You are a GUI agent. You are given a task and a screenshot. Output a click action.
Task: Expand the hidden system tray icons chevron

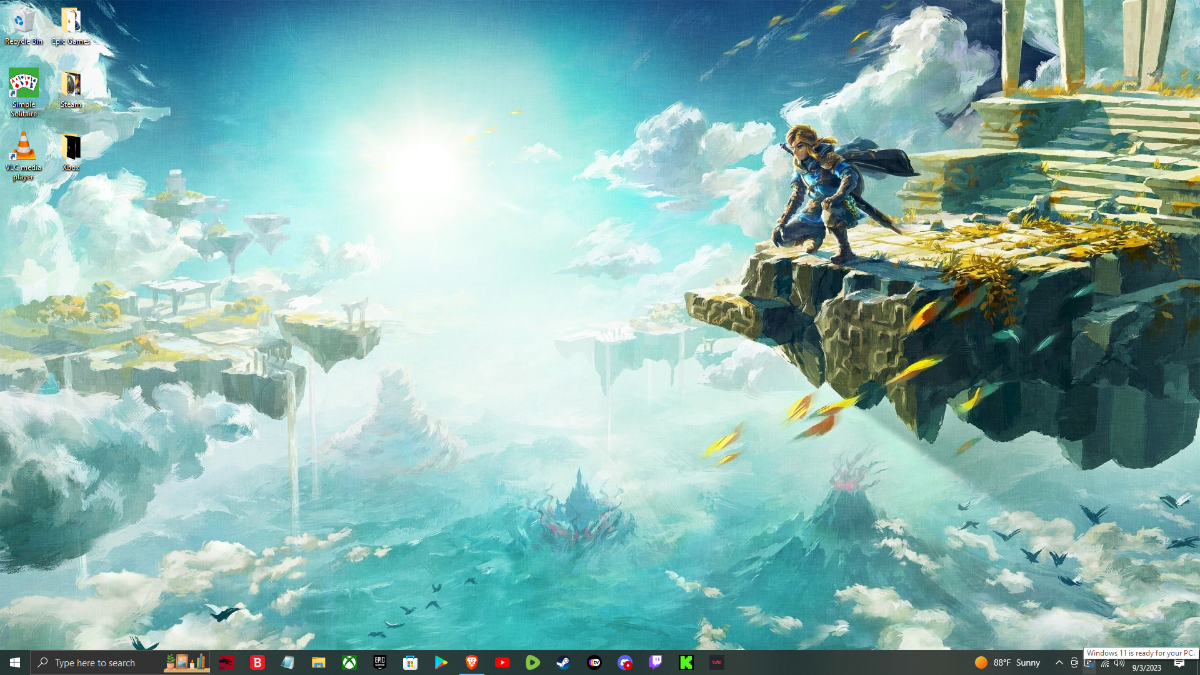[1059, 663]
